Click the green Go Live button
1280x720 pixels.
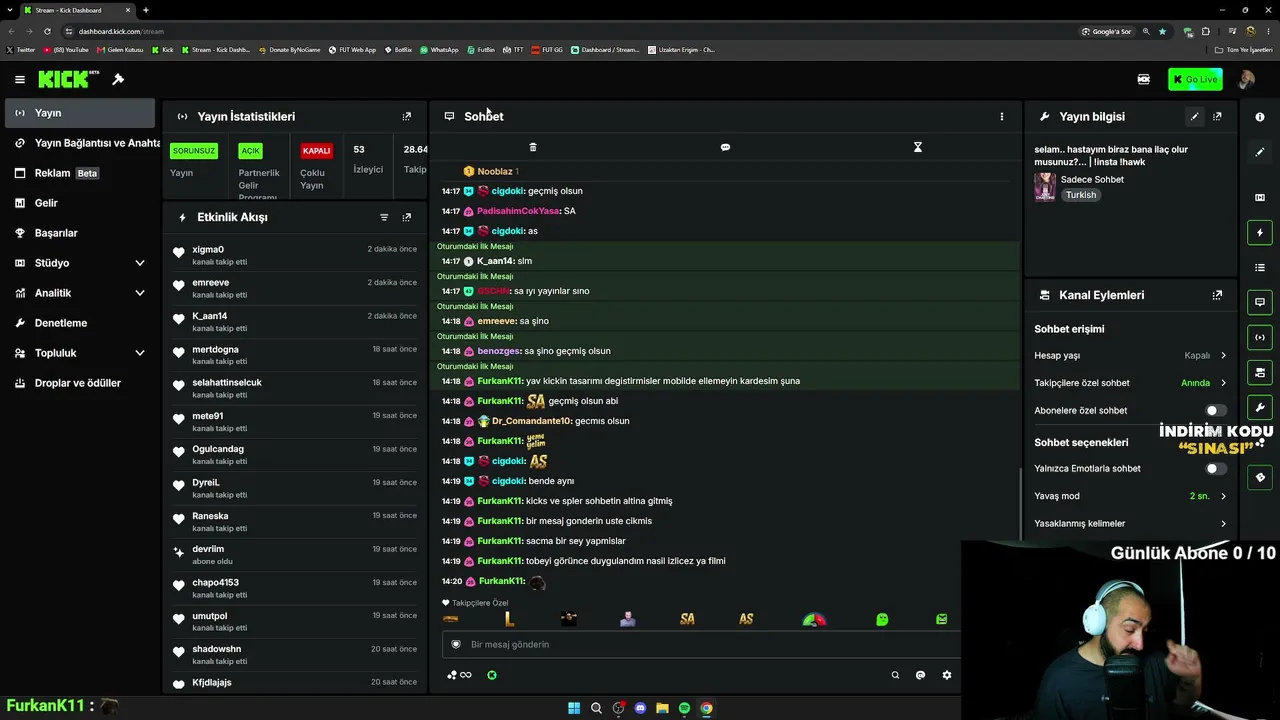coord(1195,79)
